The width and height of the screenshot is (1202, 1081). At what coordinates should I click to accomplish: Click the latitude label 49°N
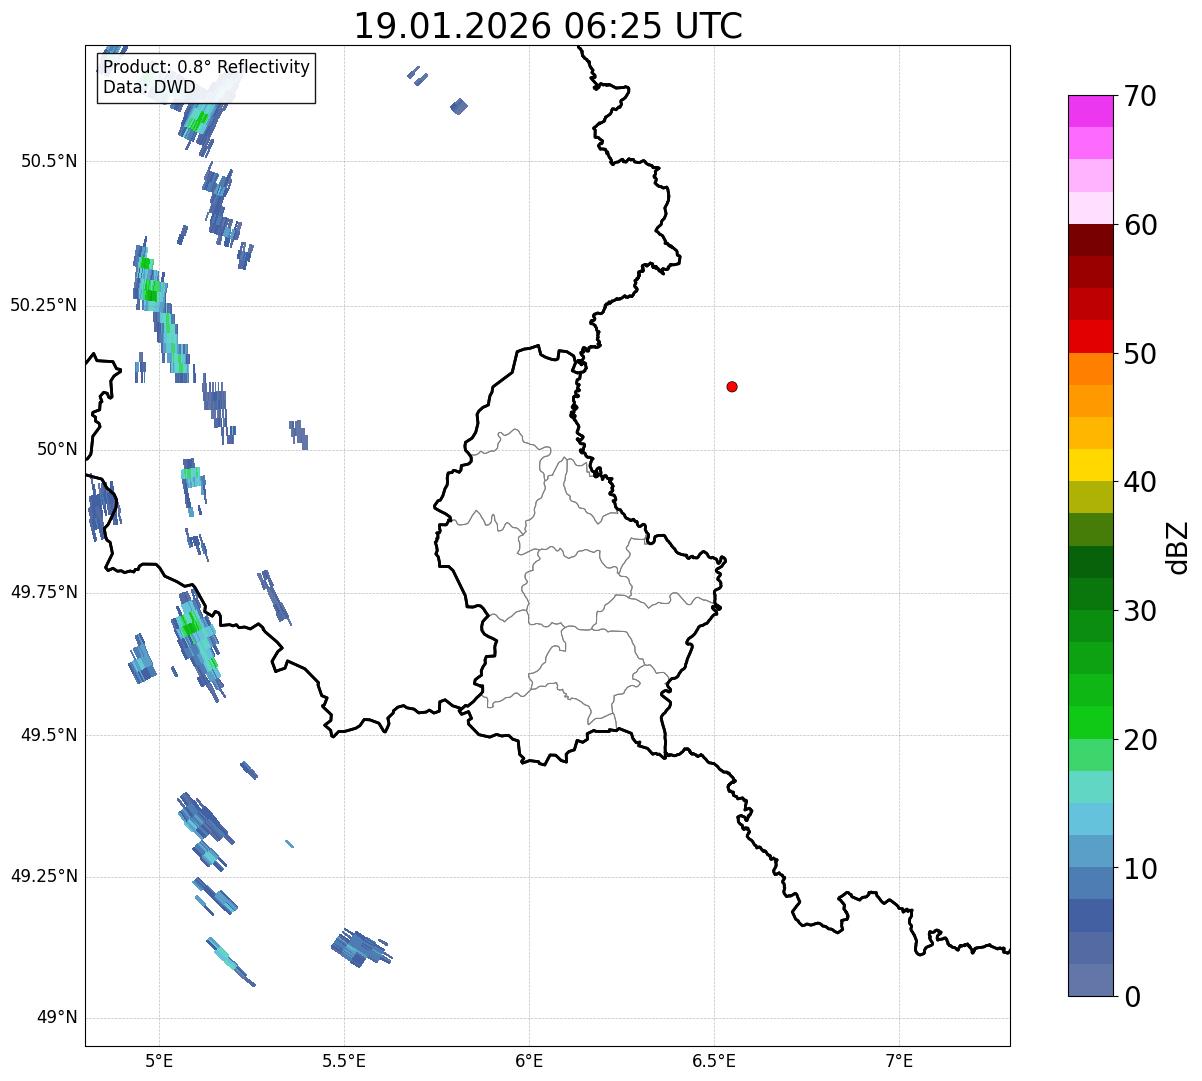click(57, 1018)
